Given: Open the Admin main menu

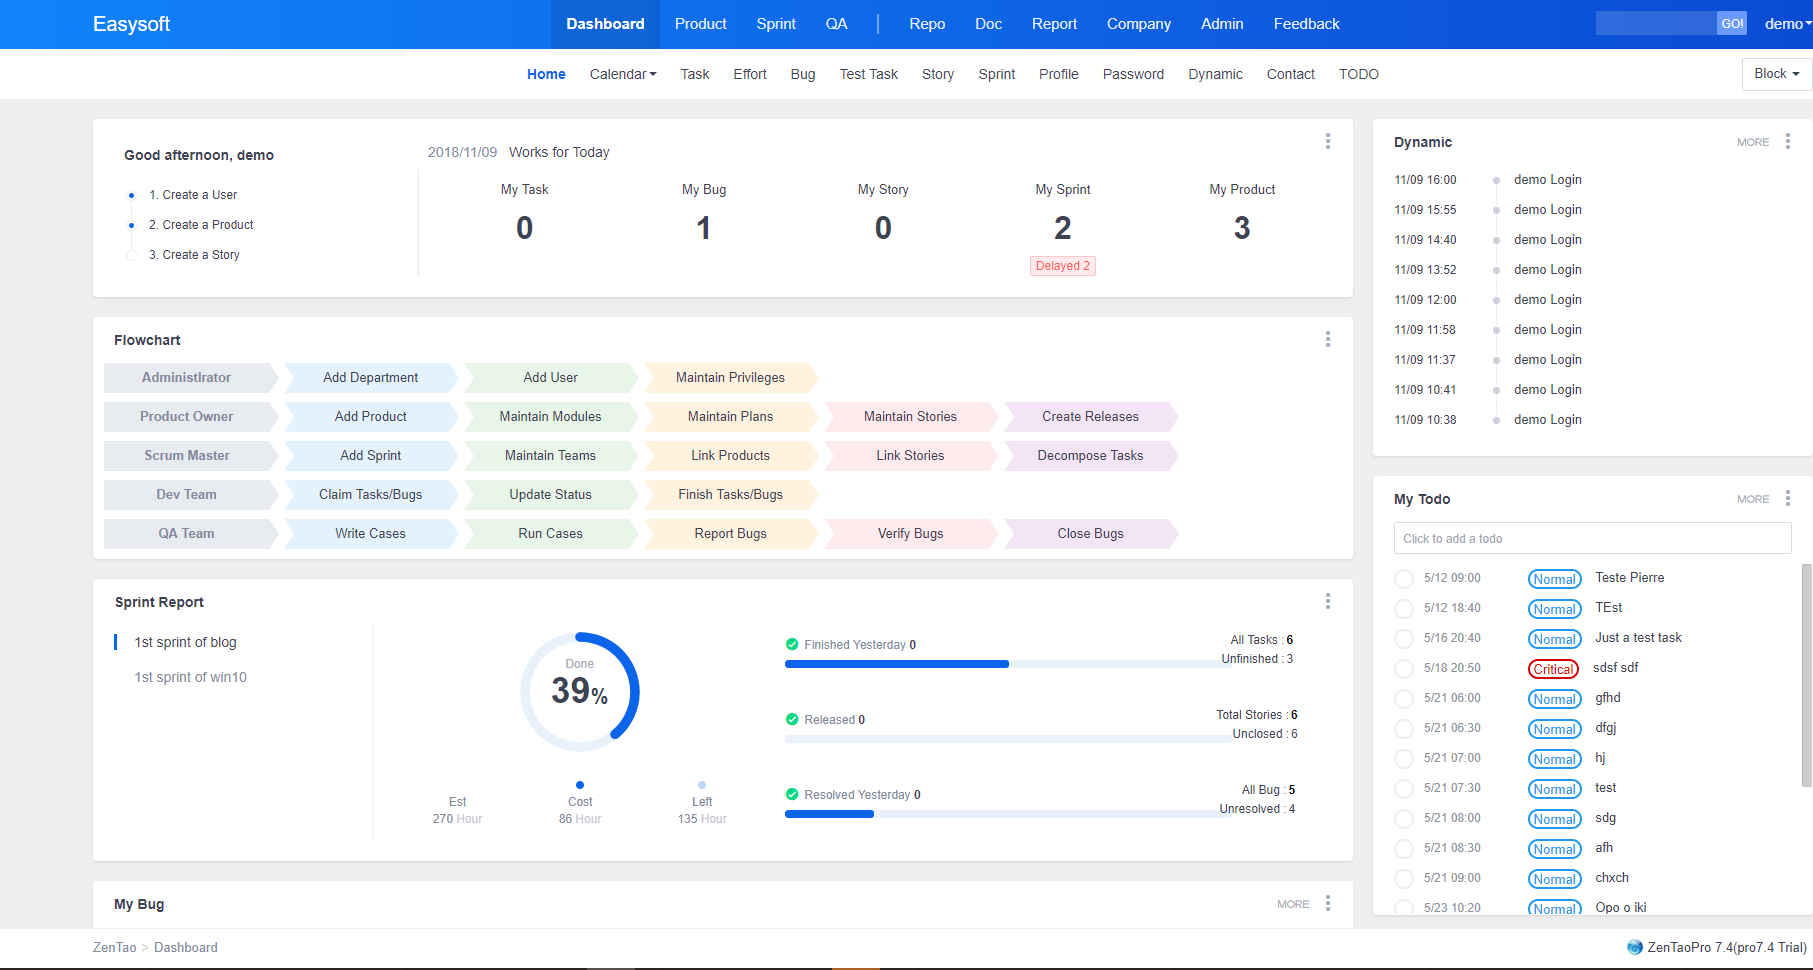Looking at the screenshot, I should (x=1222, y=24).
